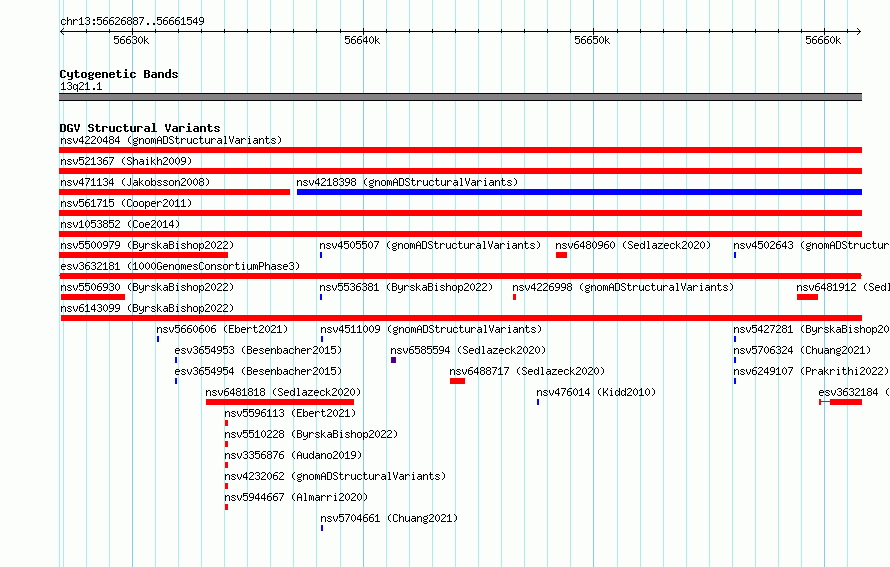This screenshot has height=567, width=890.
Task: Click nsv5944667 (Almarri2020) label
Action: [296, 497]
